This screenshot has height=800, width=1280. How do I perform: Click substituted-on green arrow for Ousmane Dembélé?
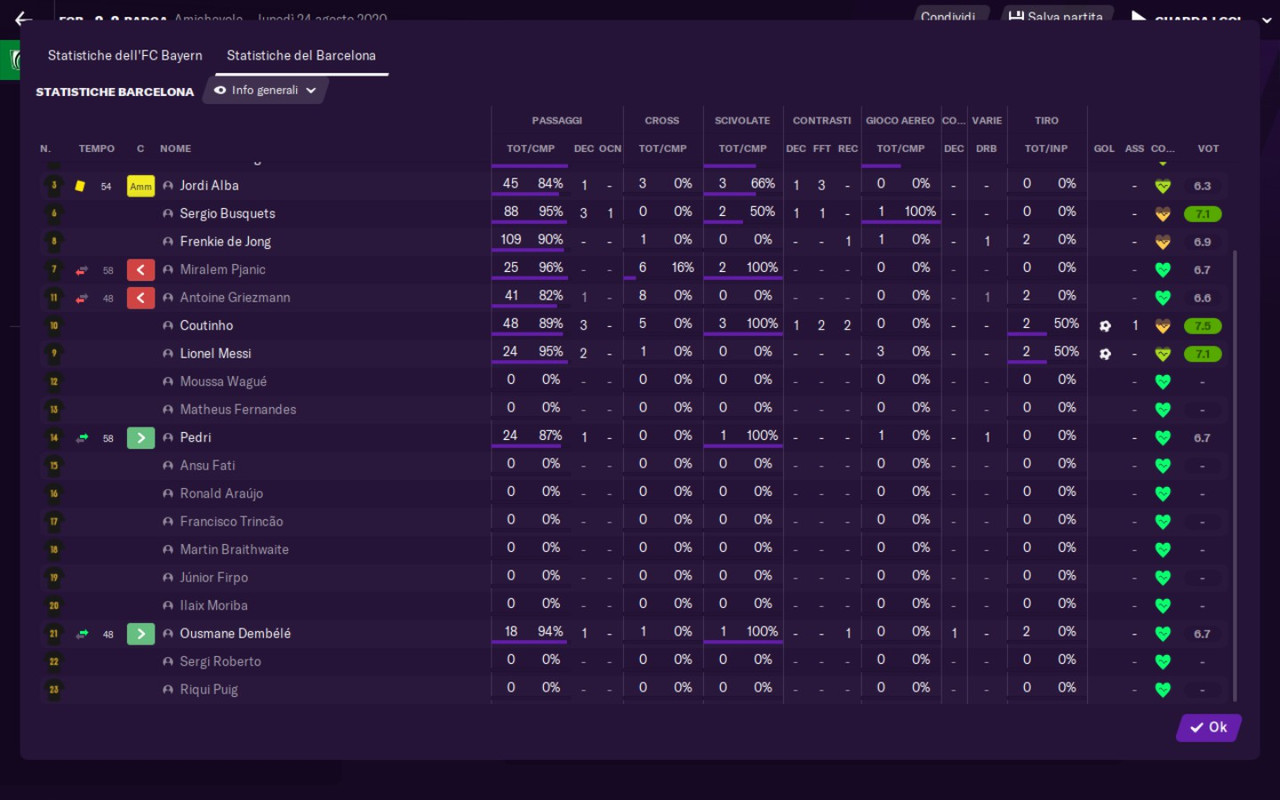140,634
